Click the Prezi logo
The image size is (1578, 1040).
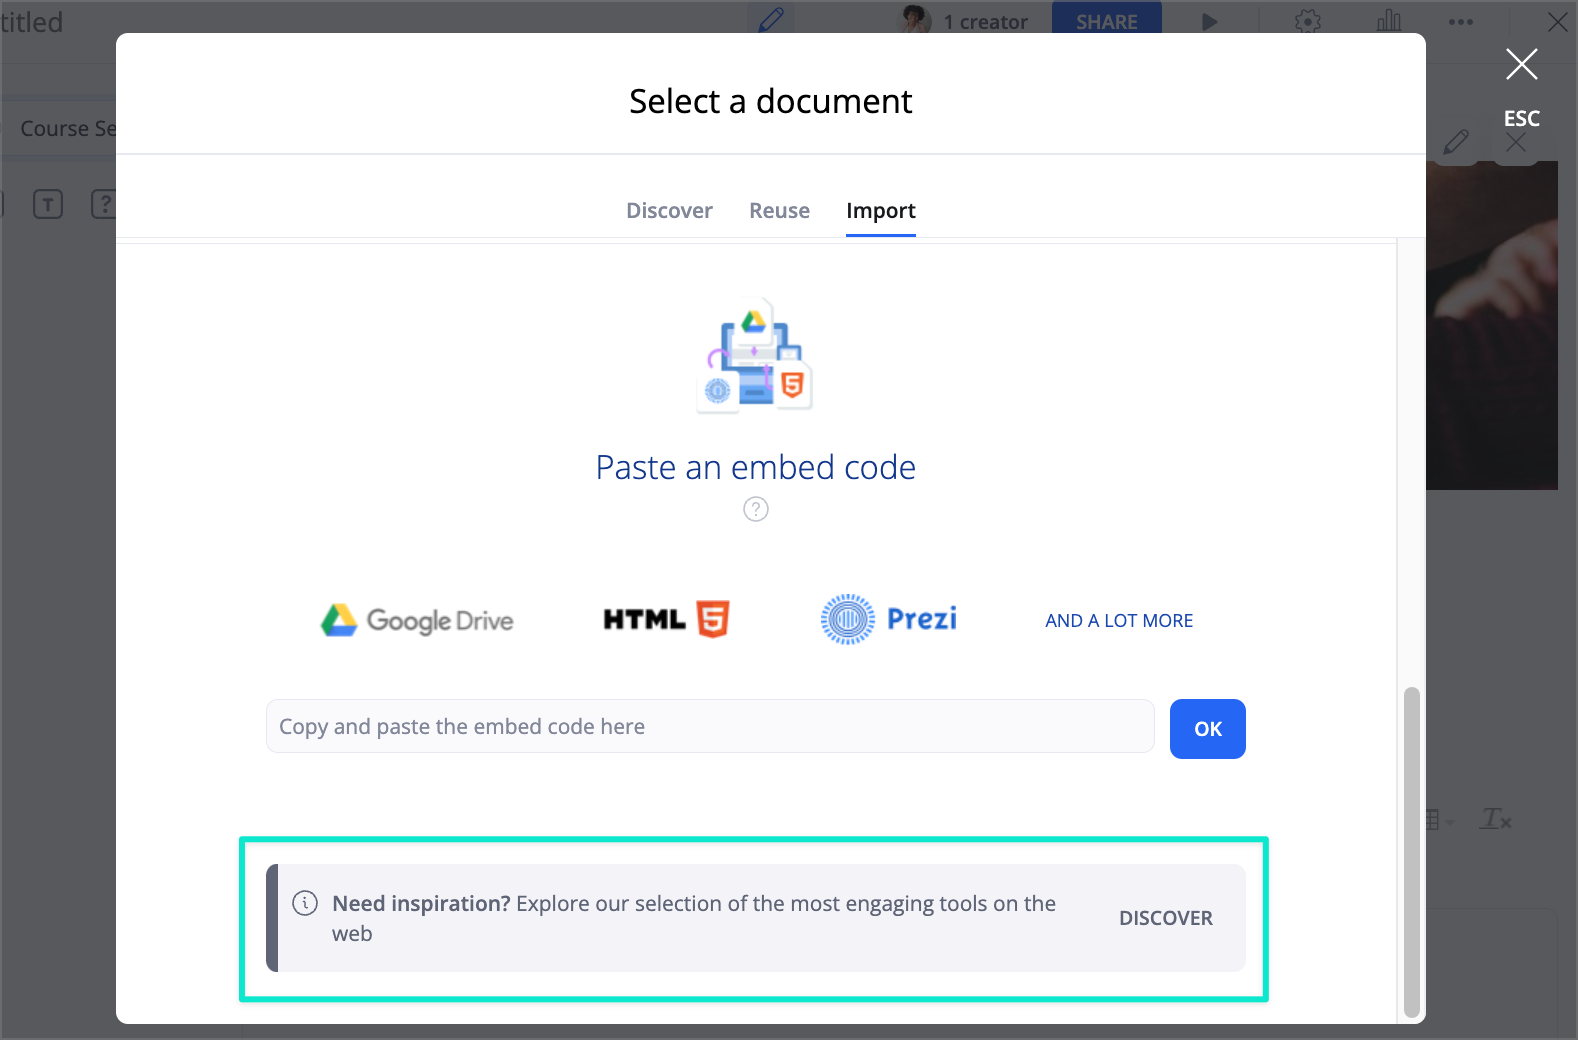click(888, 619)
